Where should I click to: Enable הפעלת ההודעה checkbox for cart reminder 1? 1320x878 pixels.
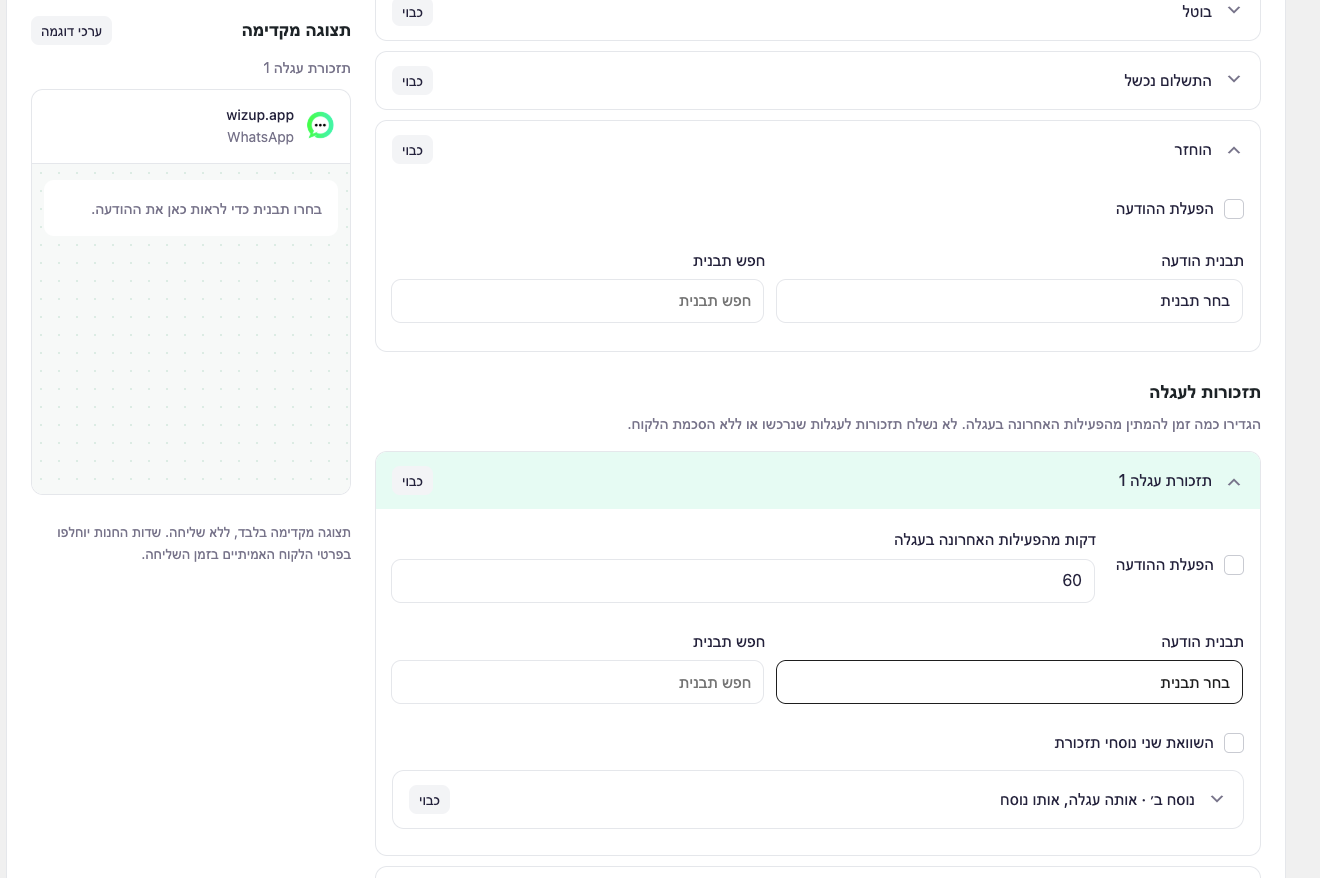tap(1234, 565)
